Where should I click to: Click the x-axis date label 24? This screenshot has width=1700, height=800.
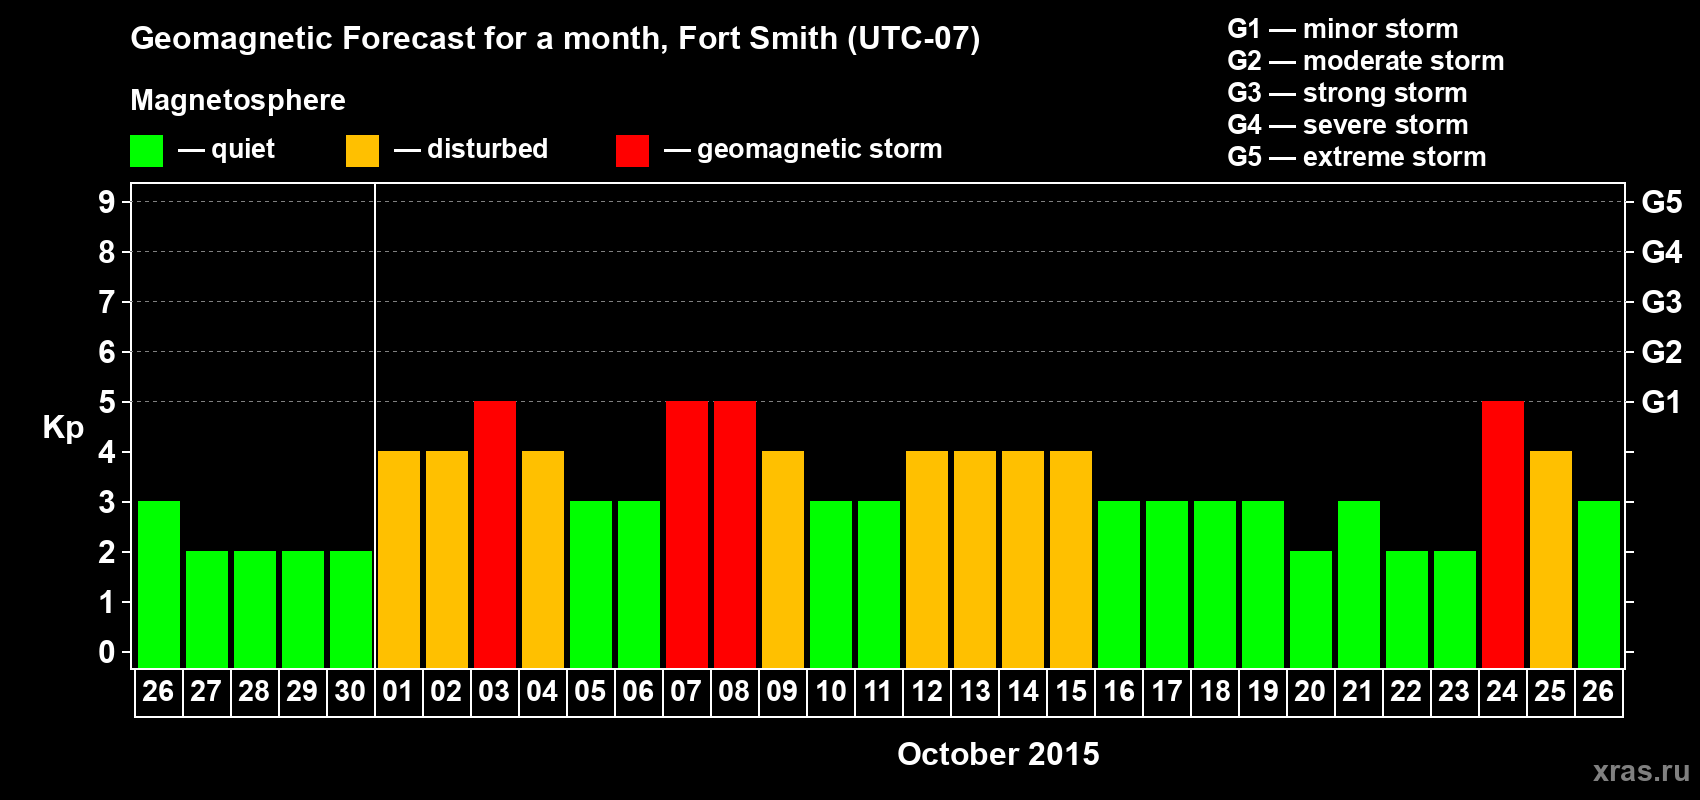(x=1502, y=692)
